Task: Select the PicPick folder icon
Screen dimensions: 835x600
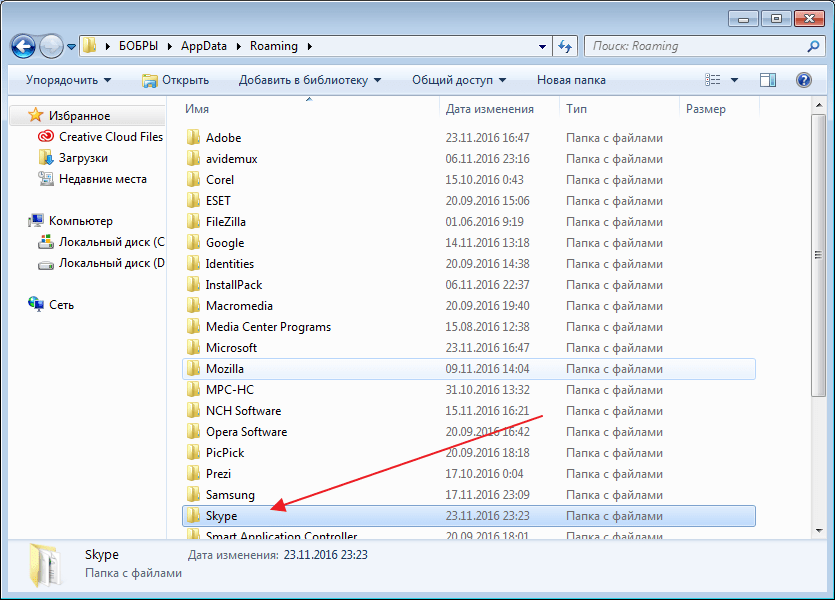Action: coord(193,453)
